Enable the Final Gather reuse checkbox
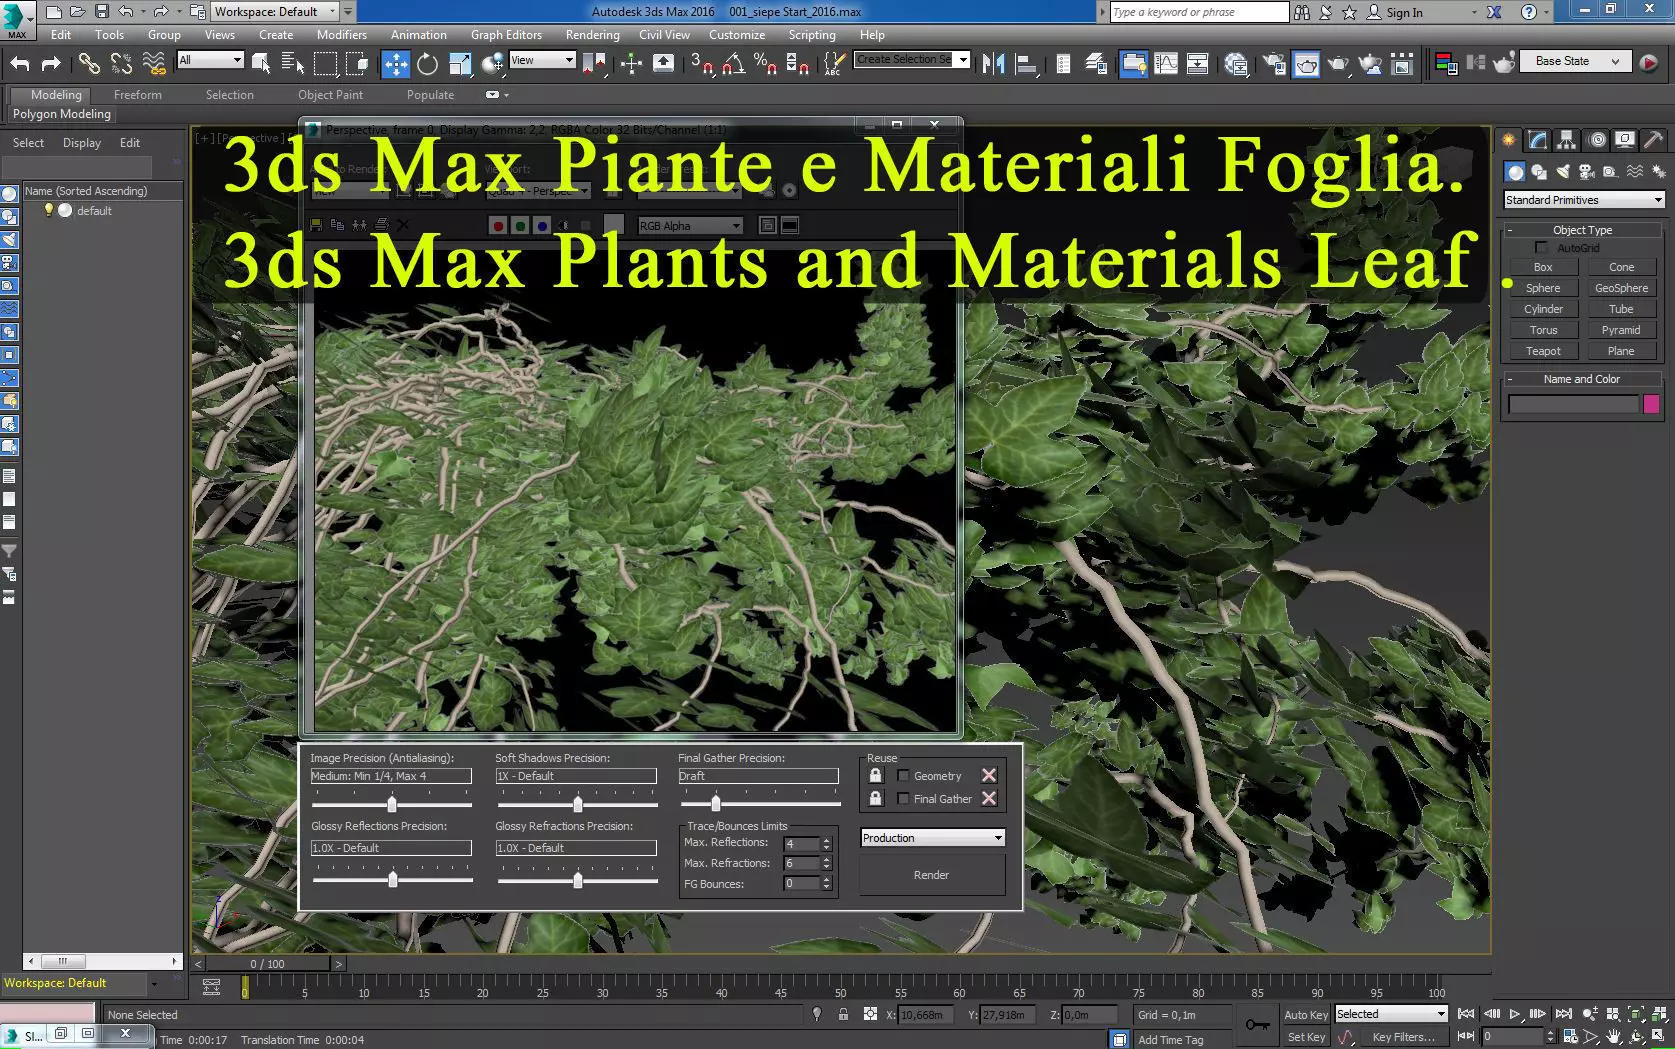 click(x=903, y=799)
